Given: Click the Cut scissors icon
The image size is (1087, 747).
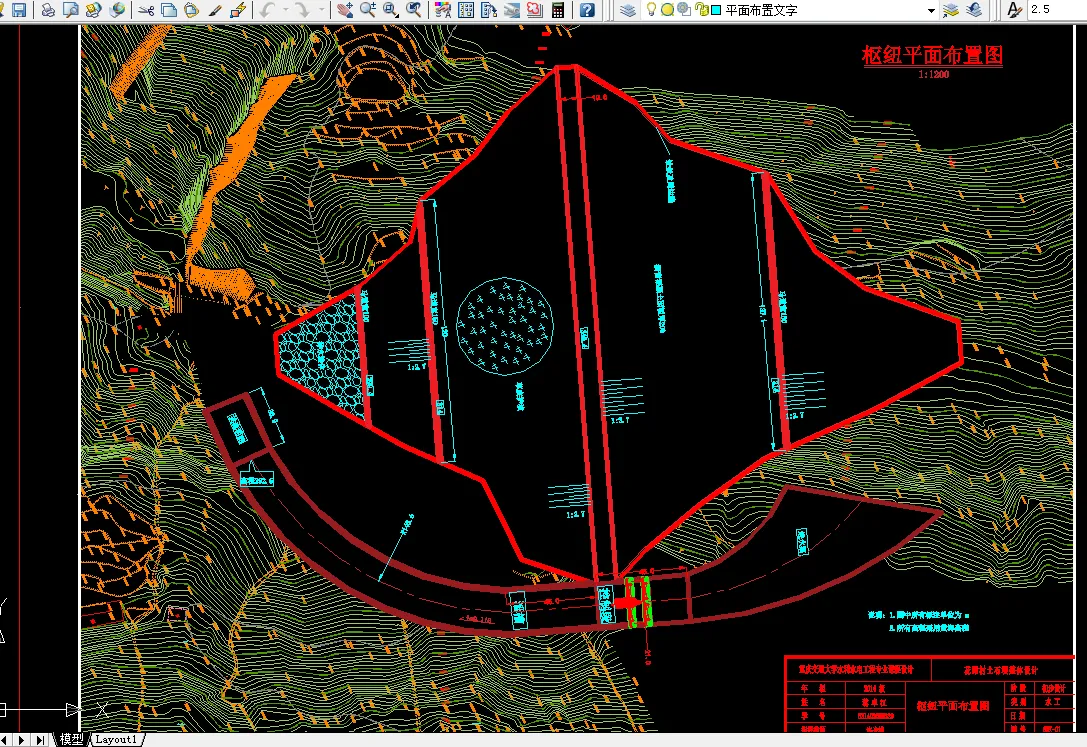Looking at the screenshot, I should (146, 10).
